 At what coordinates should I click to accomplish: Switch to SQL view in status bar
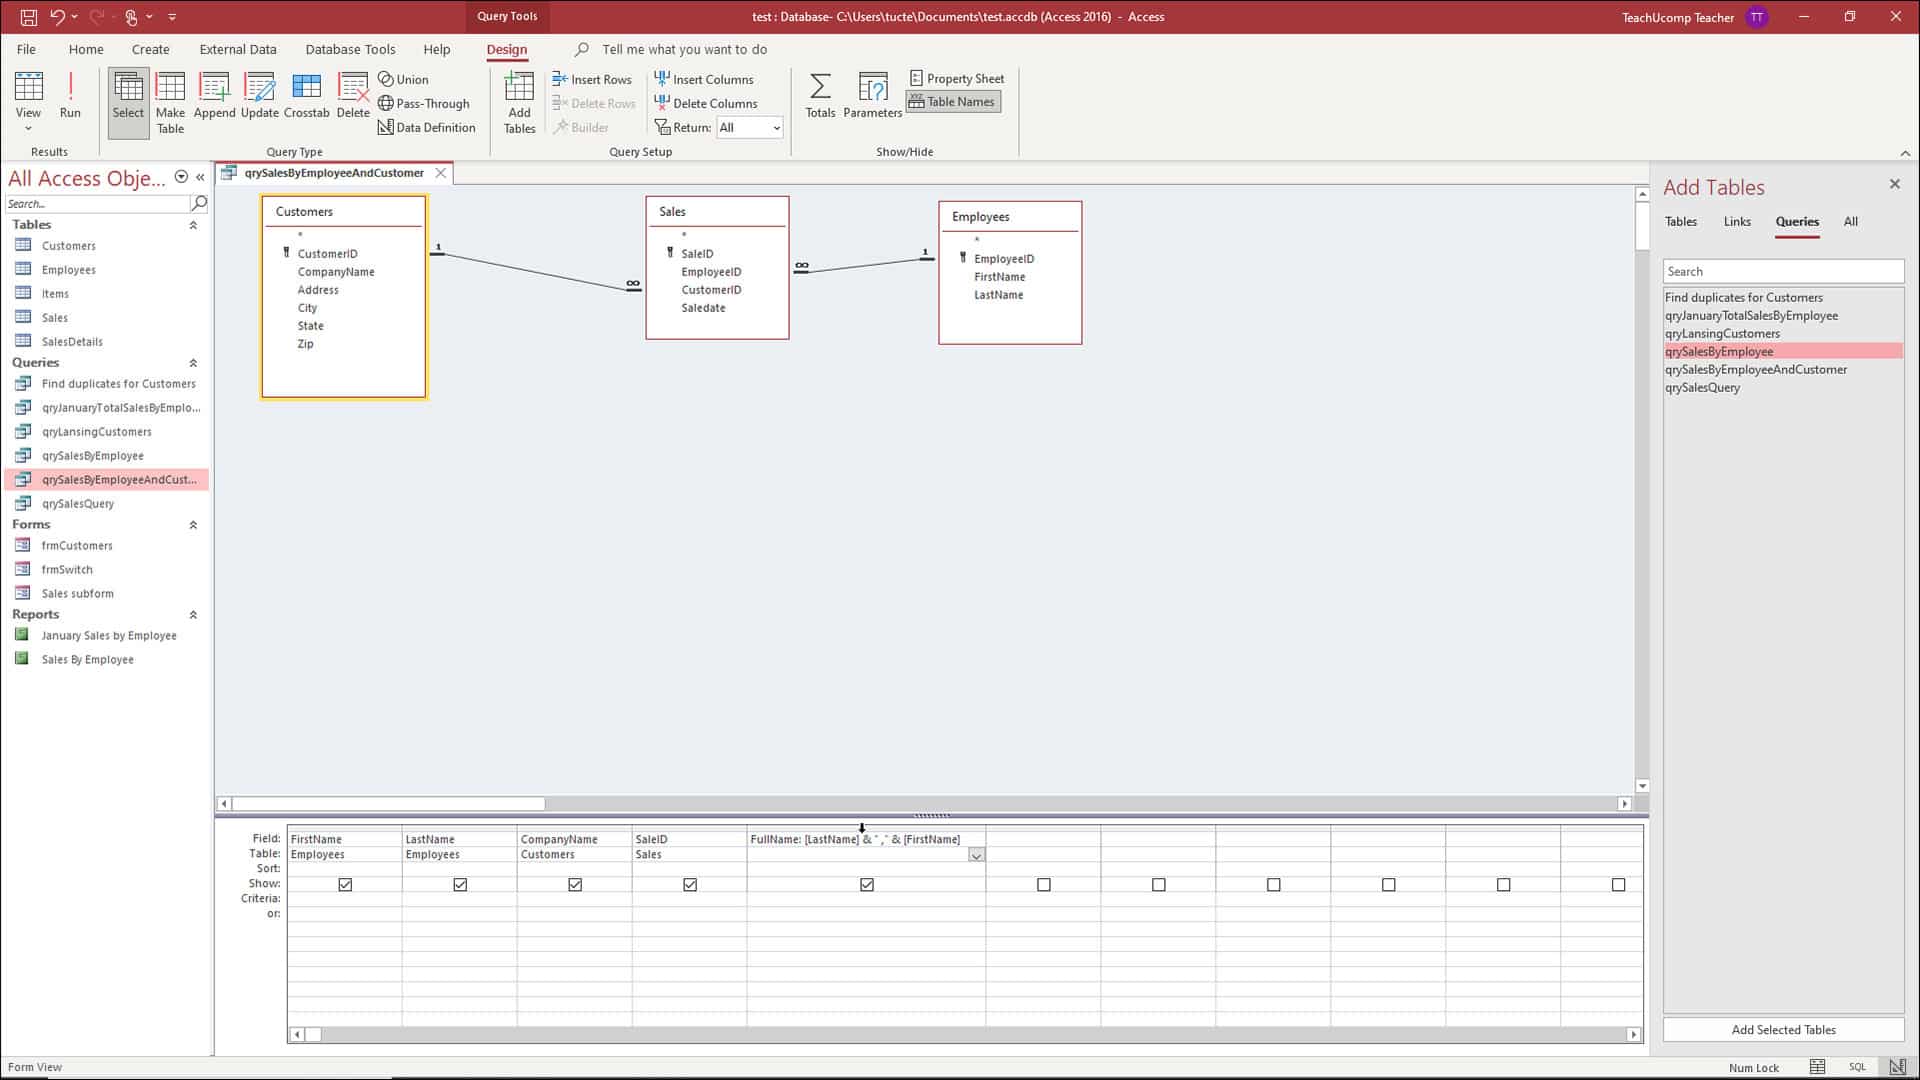pos(1857,1067)
